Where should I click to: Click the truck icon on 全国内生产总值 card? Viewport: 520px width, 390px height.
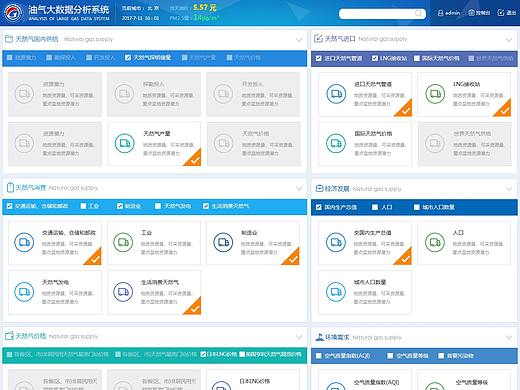[x=336, y=242]
